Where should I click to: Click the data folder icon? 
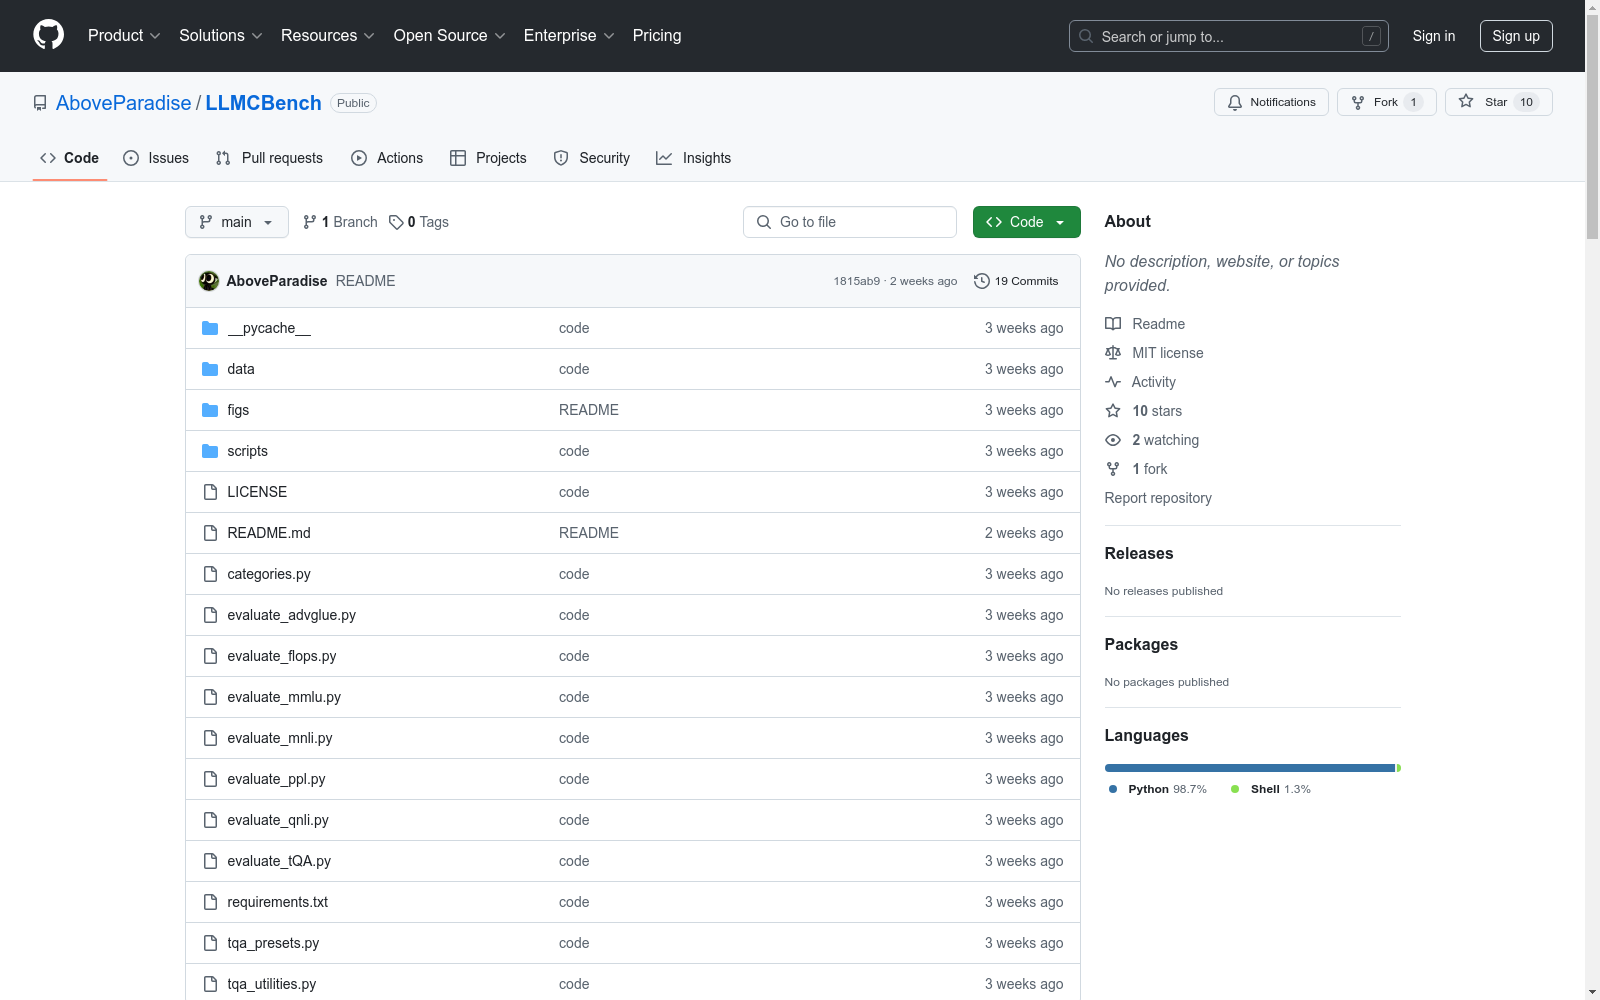tap(210, 369)
